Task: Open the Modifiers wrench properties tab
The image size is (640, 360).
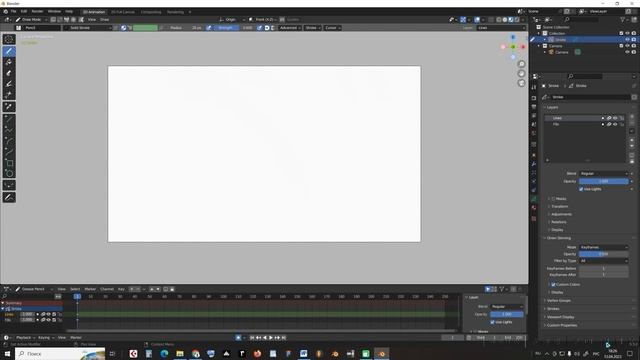Action: (534, 164)
